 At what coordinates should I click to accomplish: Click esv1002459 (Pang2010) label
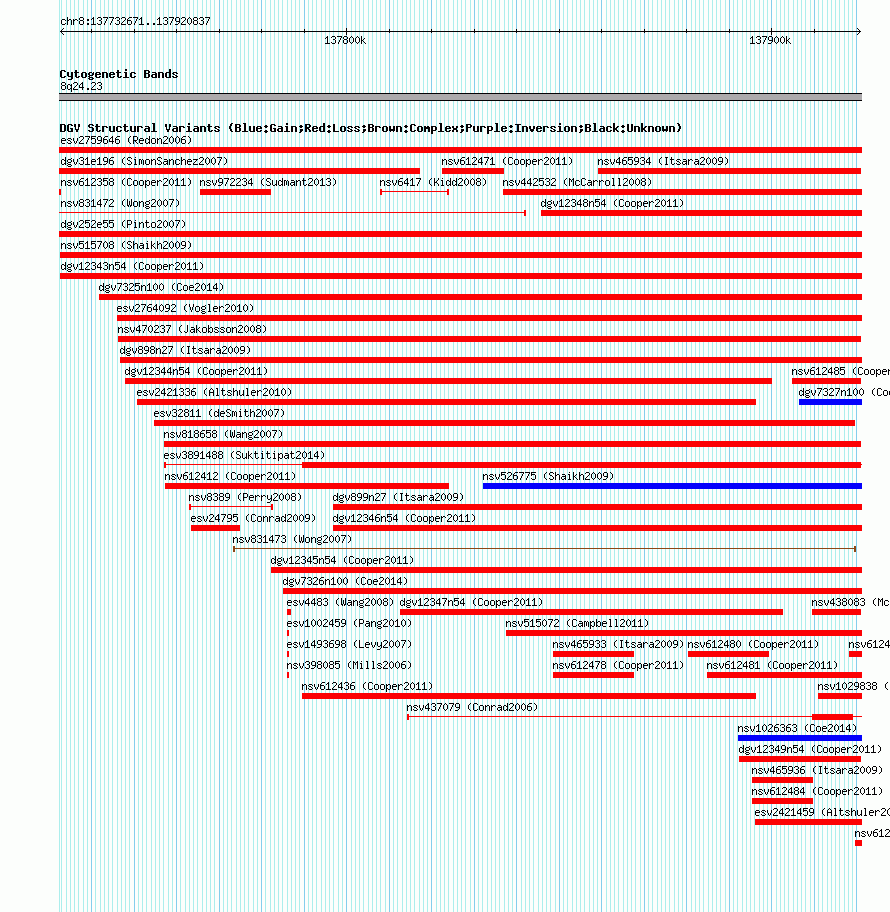(x=349, y=622)
